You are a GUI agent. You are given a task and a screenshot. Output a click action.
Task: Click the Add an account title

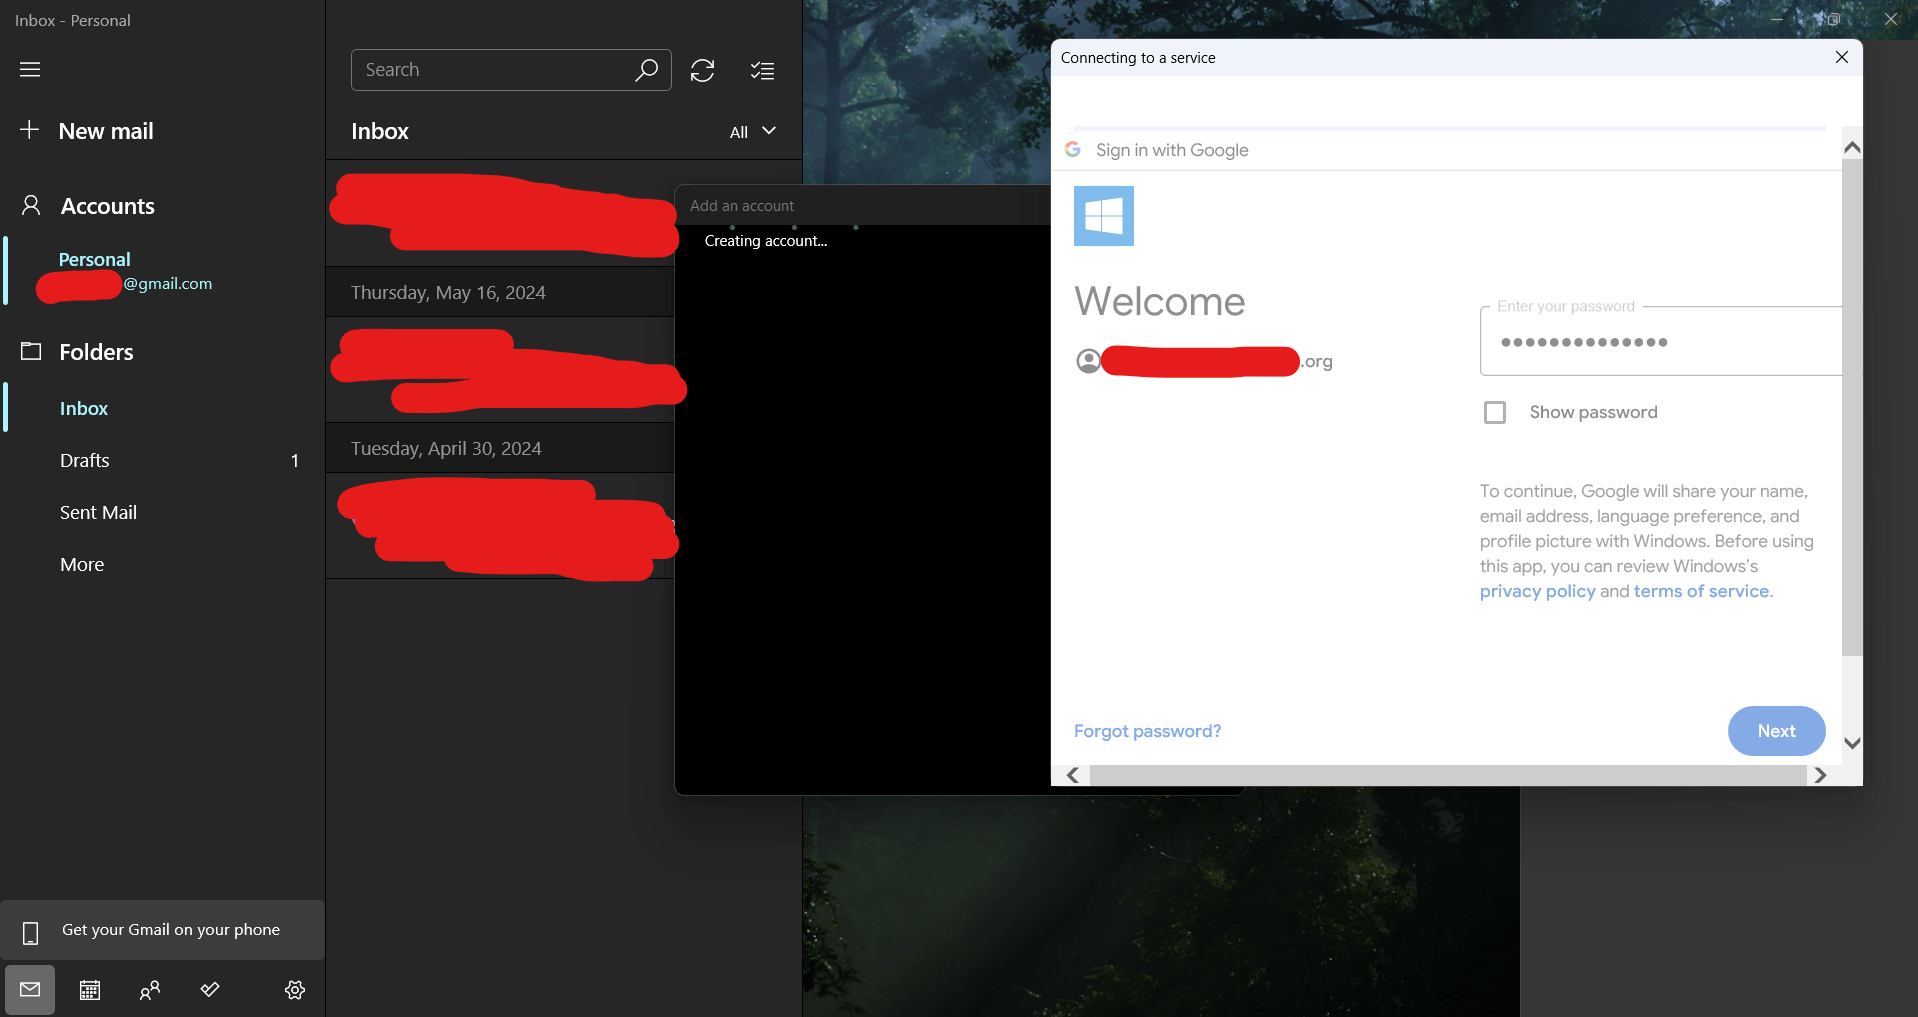pos(742,206)
